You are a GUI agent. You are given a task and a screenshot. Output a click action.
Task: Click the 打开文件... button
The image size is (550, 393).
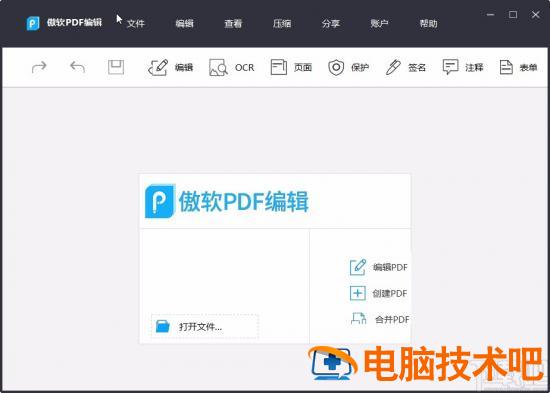pyautogui.click(x=205, y=326)
